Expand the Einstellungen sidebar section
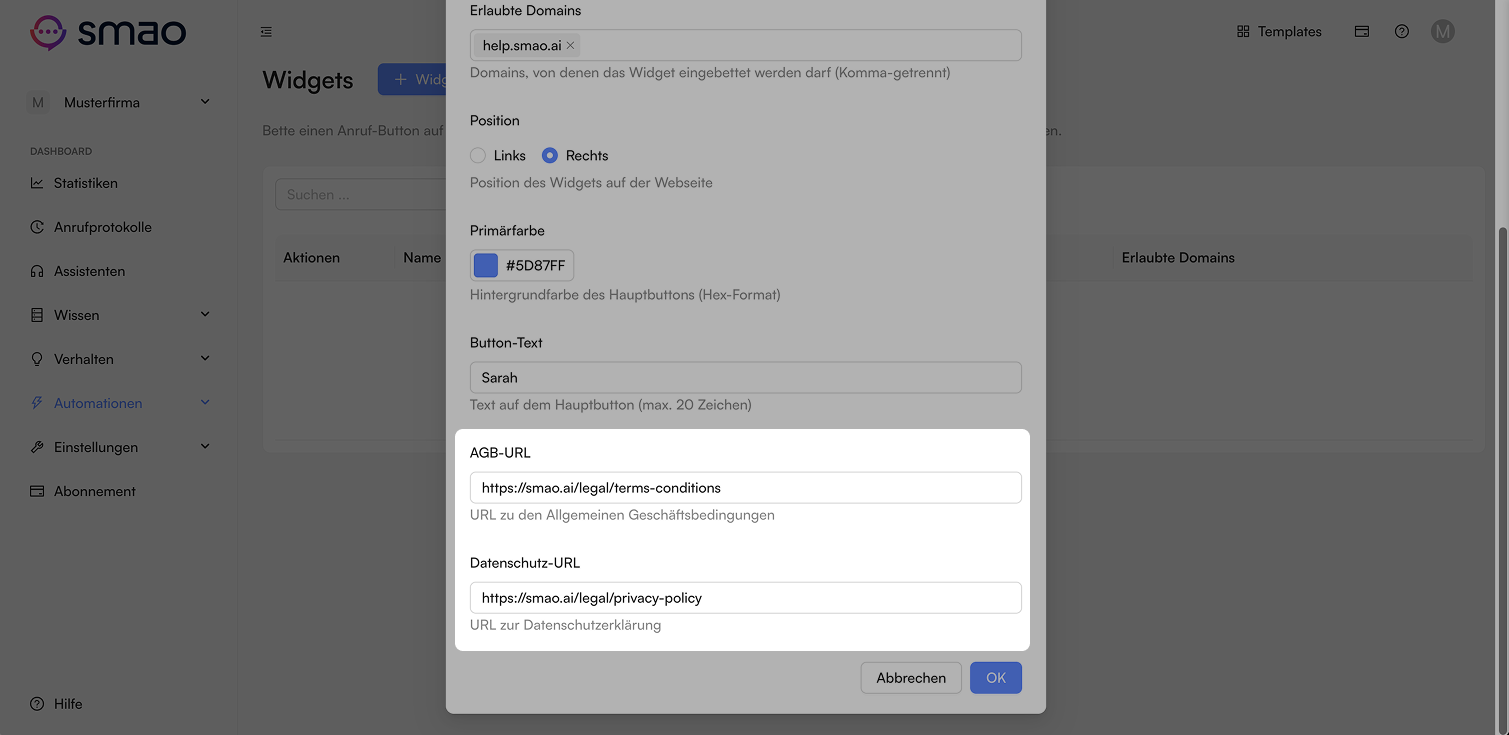The image size is (1509, 735). (119, 447)
